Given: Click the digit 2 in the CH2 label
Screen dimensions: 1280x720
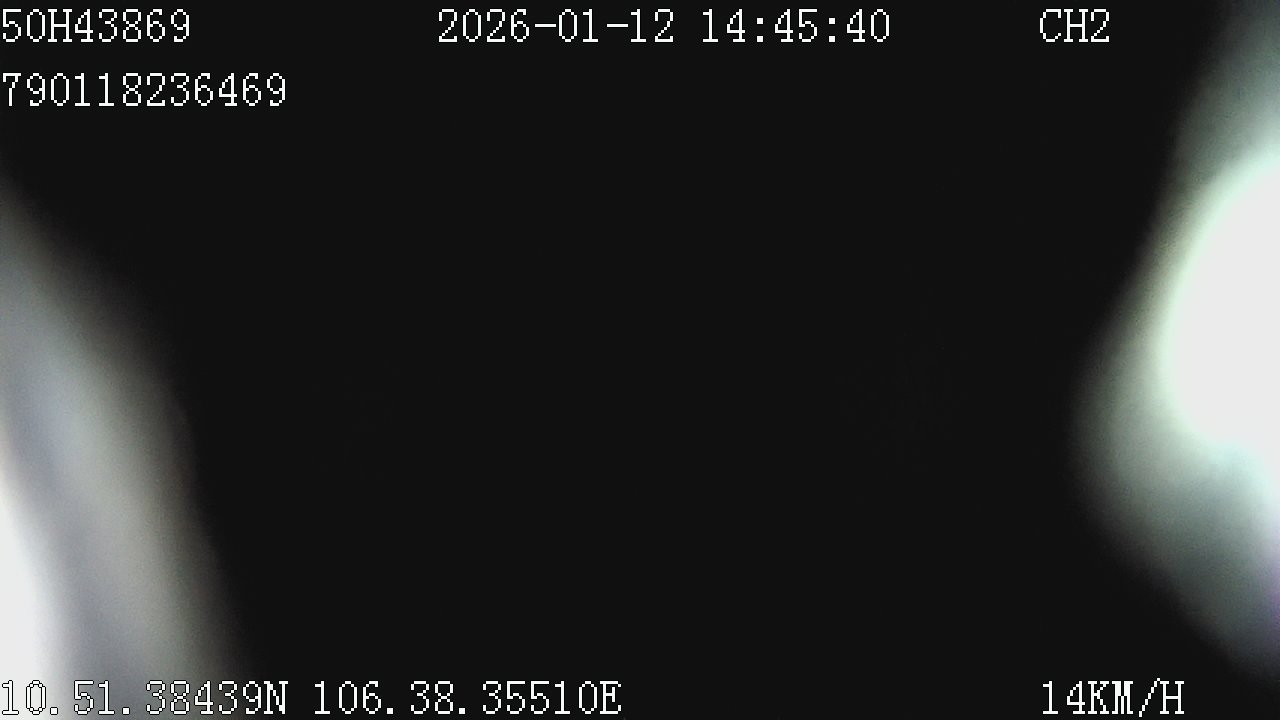Looking at the screenshot, I should pyautogui.click(x=1099, y=26).
